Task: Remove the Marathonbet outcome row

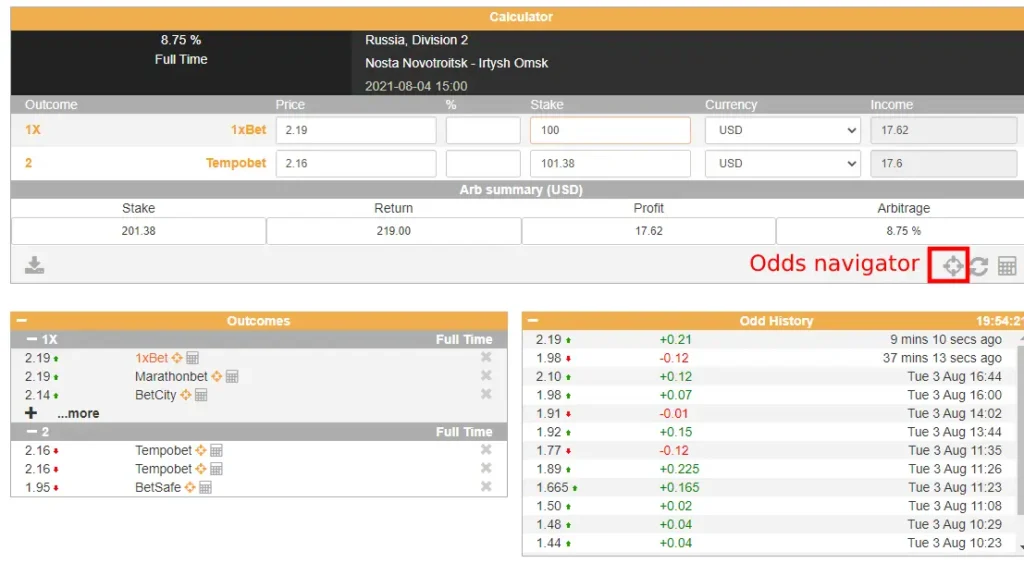Action: (x=486, y=376)
